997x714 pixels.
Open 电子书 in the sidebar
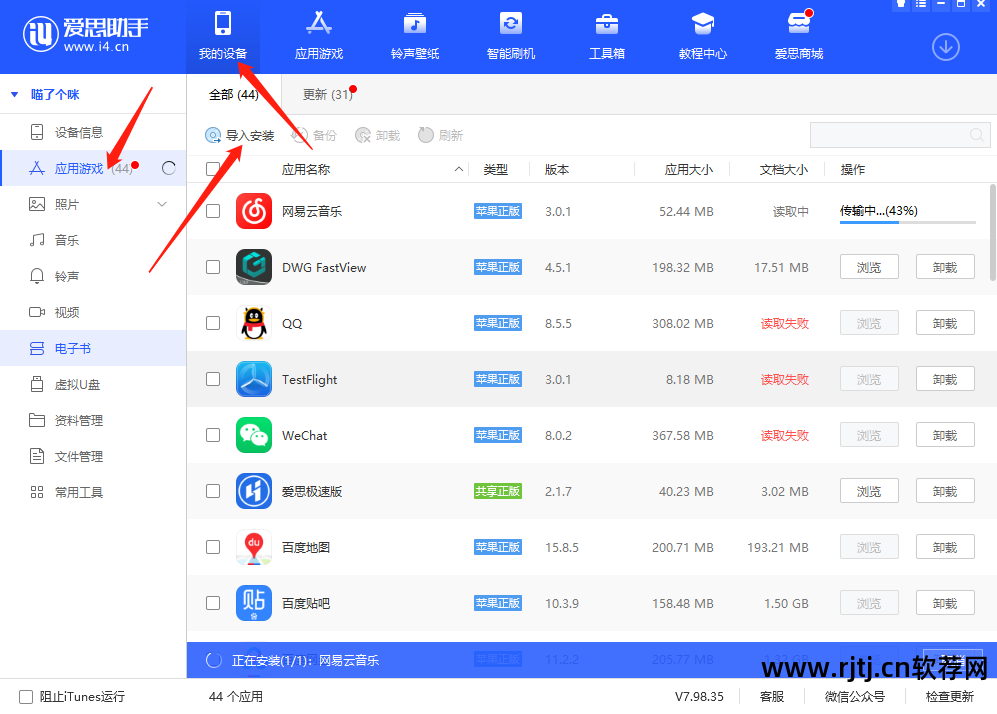coord(93,348)
